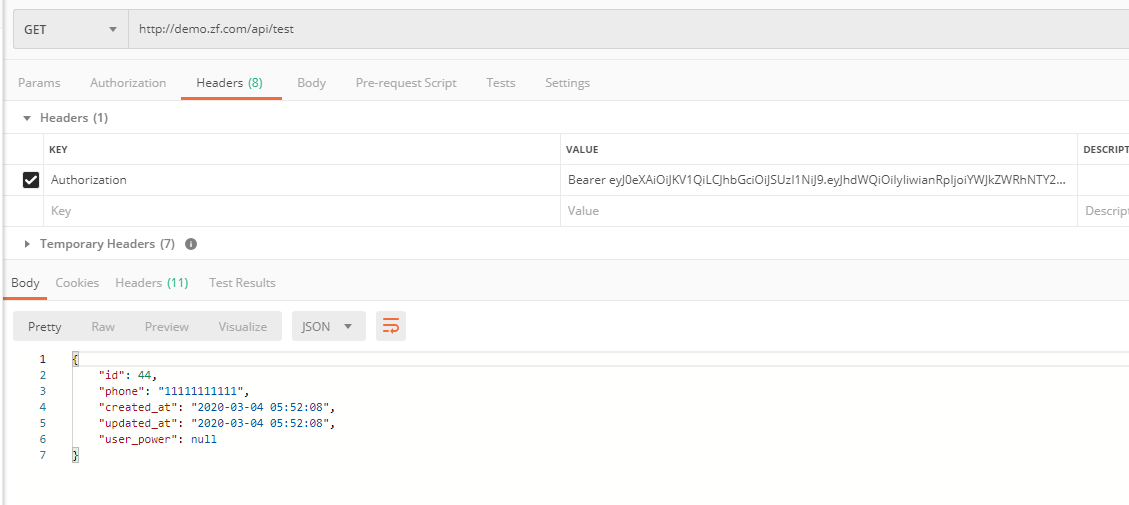The width and height of the screenshot is (1129, 505).
Task: Expand the Temporary Headers (7) section
Action: [27, 244]
